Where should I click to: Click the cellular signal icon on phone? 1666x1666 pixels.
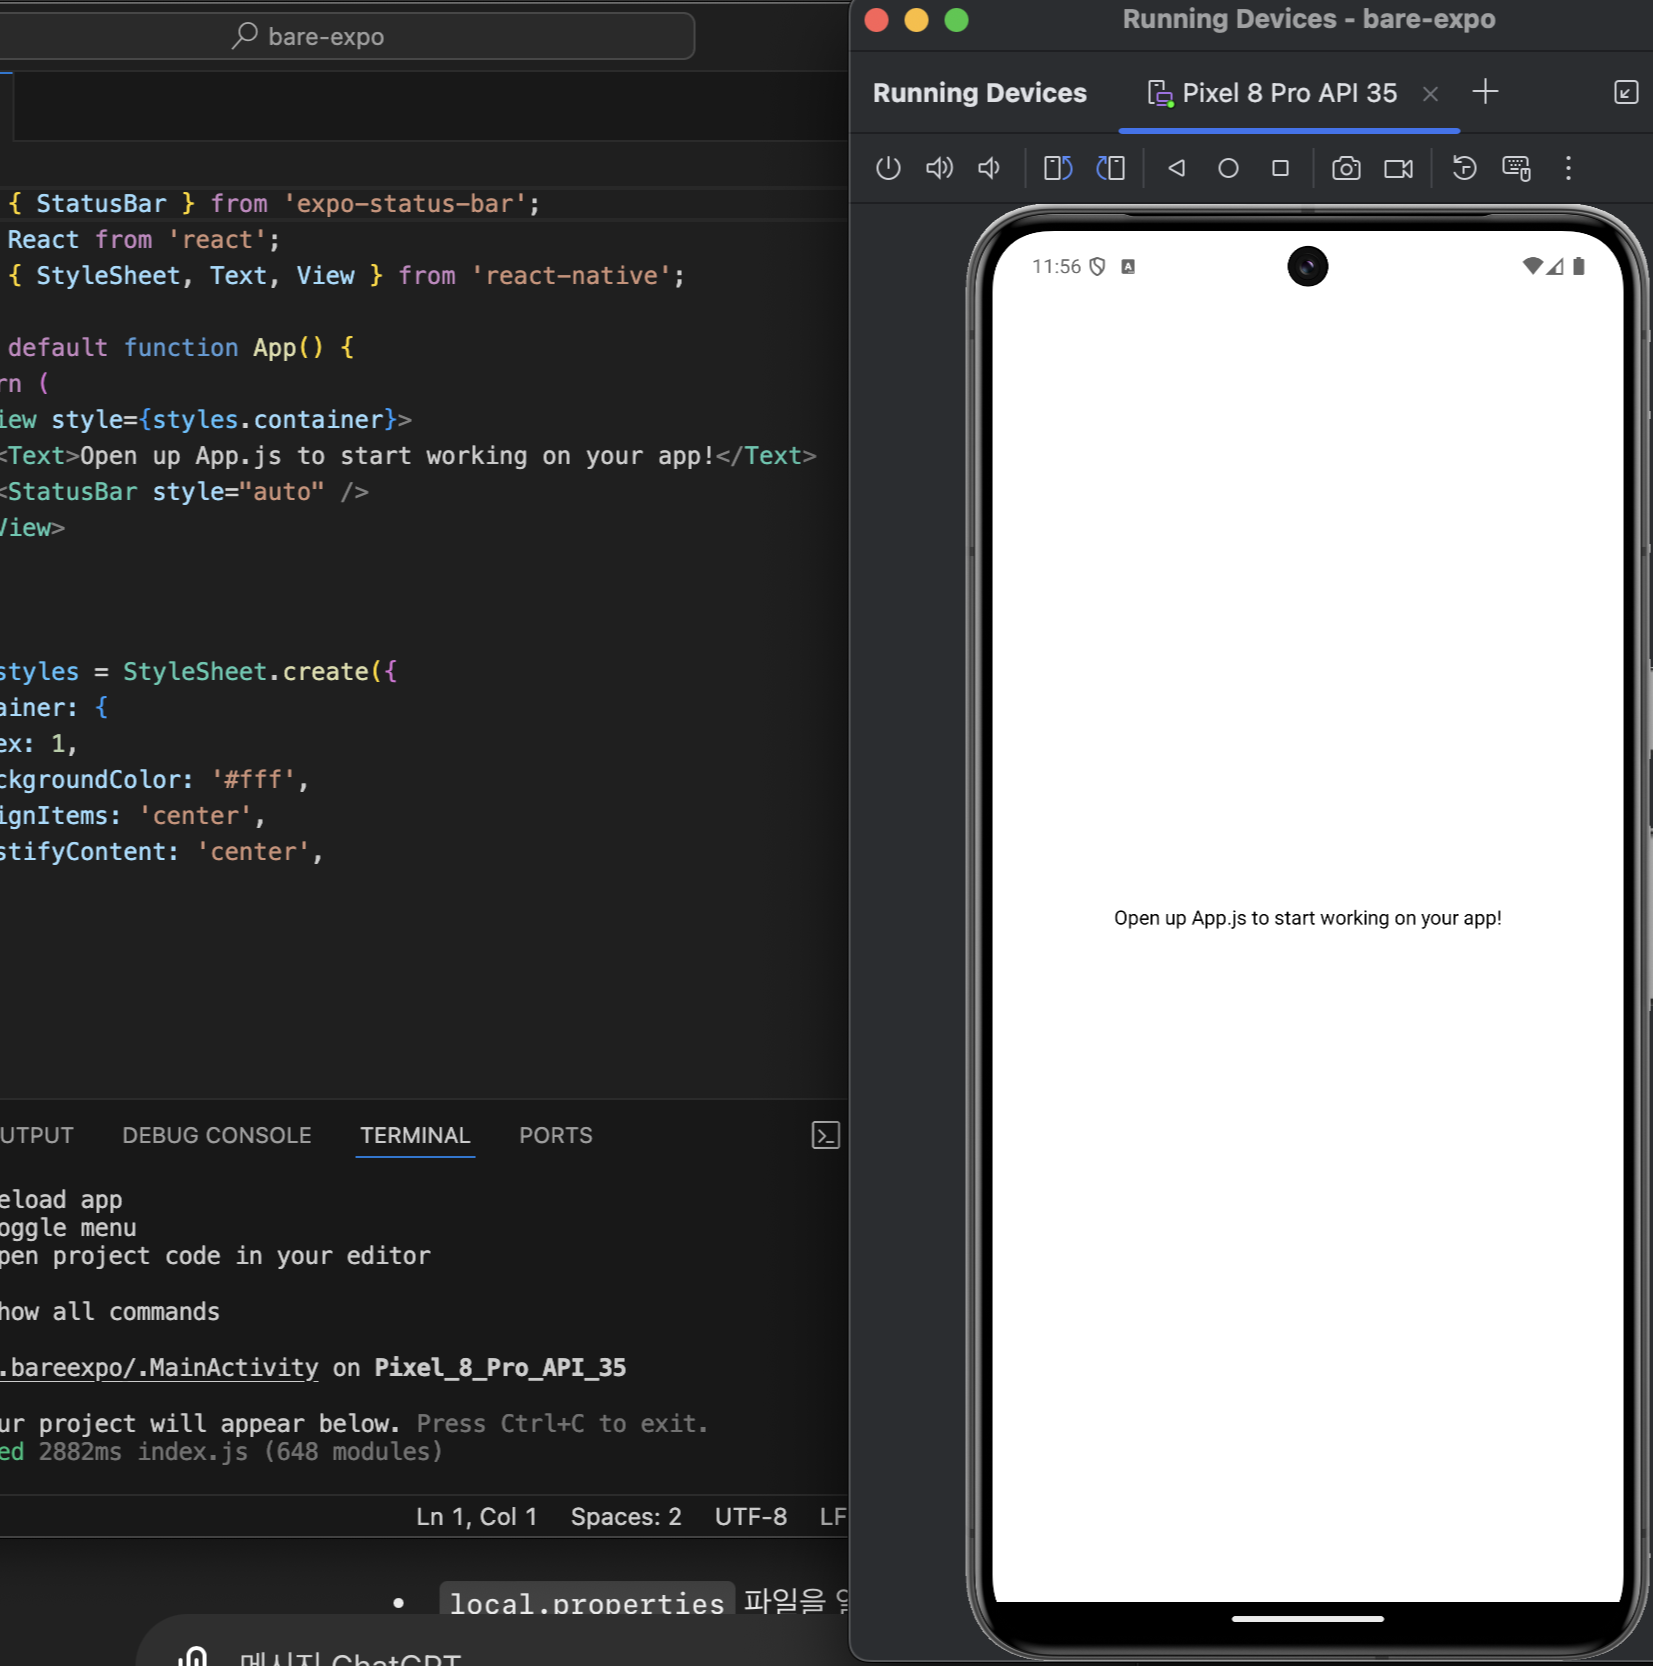click(1555, 266)
